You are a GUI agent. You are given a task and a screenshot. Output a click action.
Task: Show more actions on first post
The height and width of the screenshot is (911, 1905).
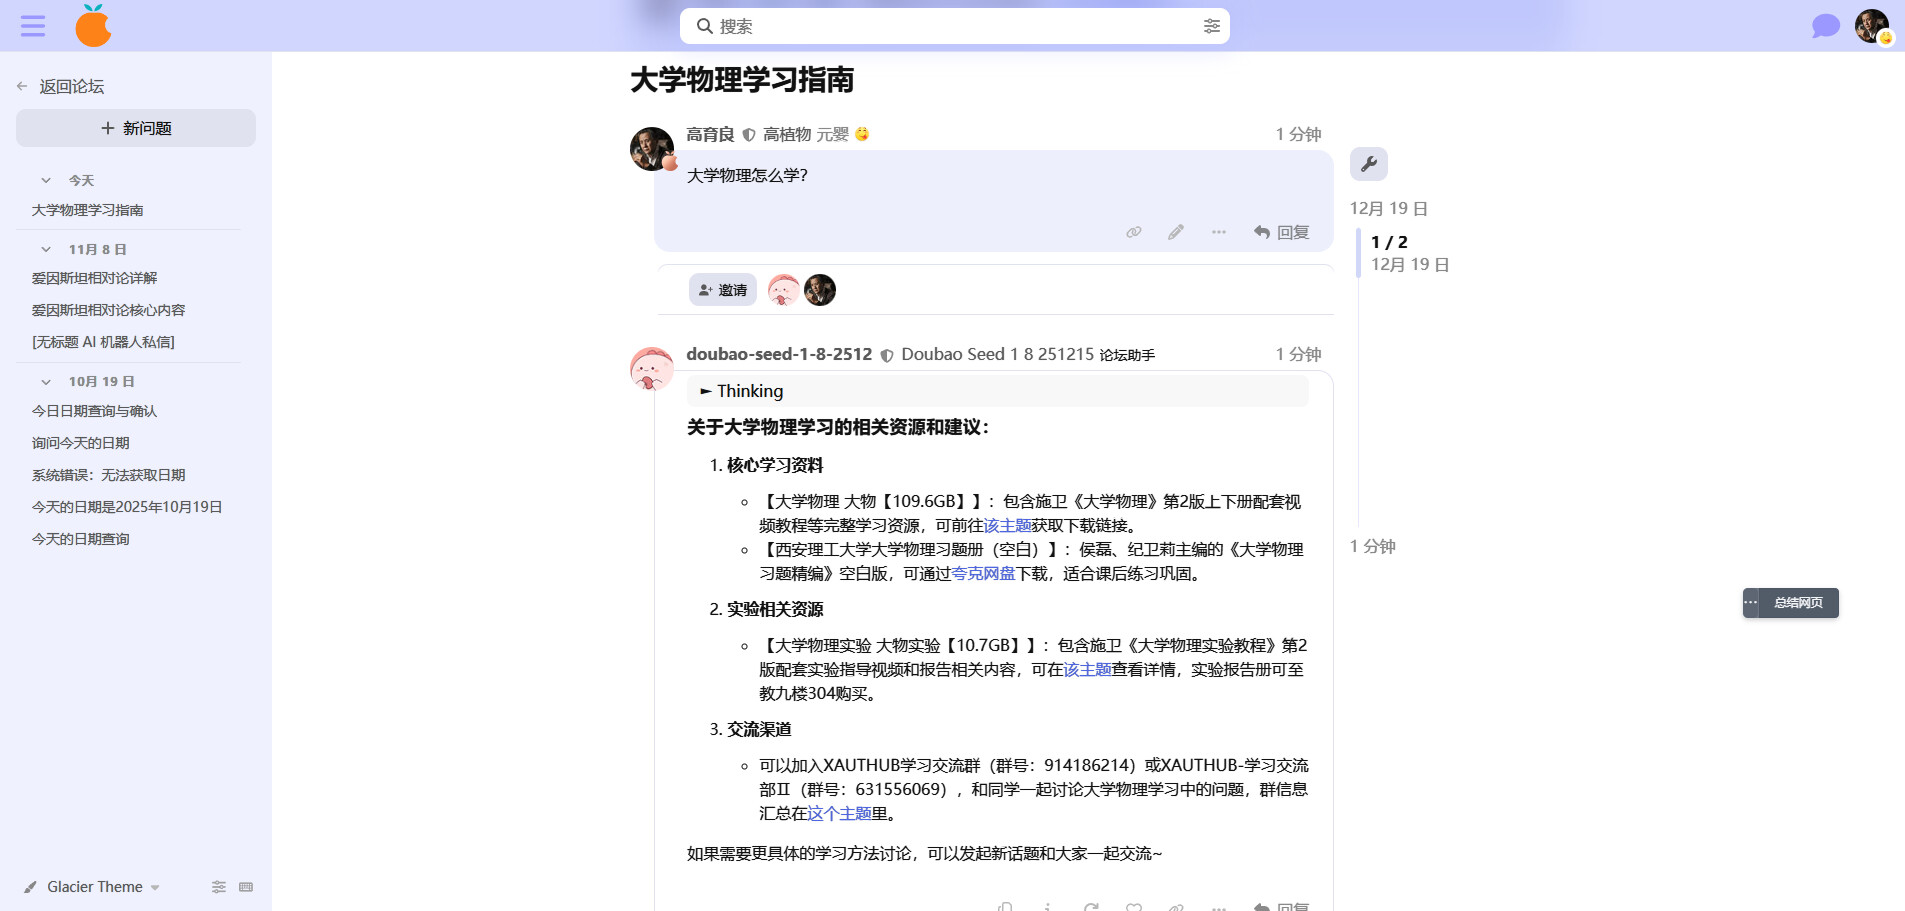[x=1218, y=232]
